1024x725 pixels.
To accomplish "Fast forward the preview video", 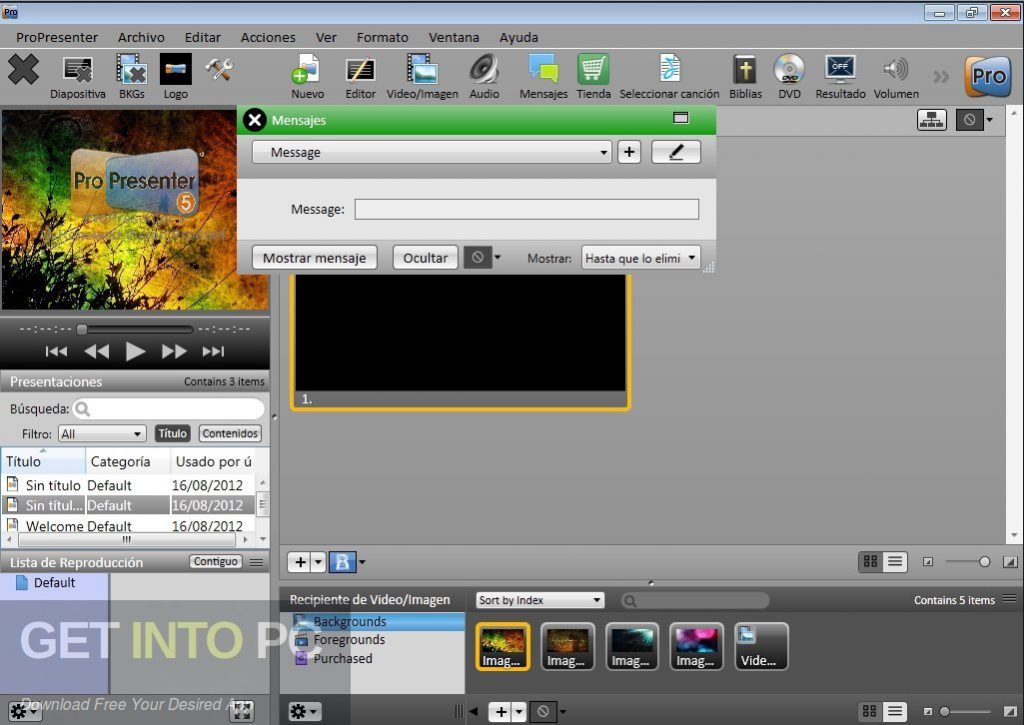I will [174, 351].
